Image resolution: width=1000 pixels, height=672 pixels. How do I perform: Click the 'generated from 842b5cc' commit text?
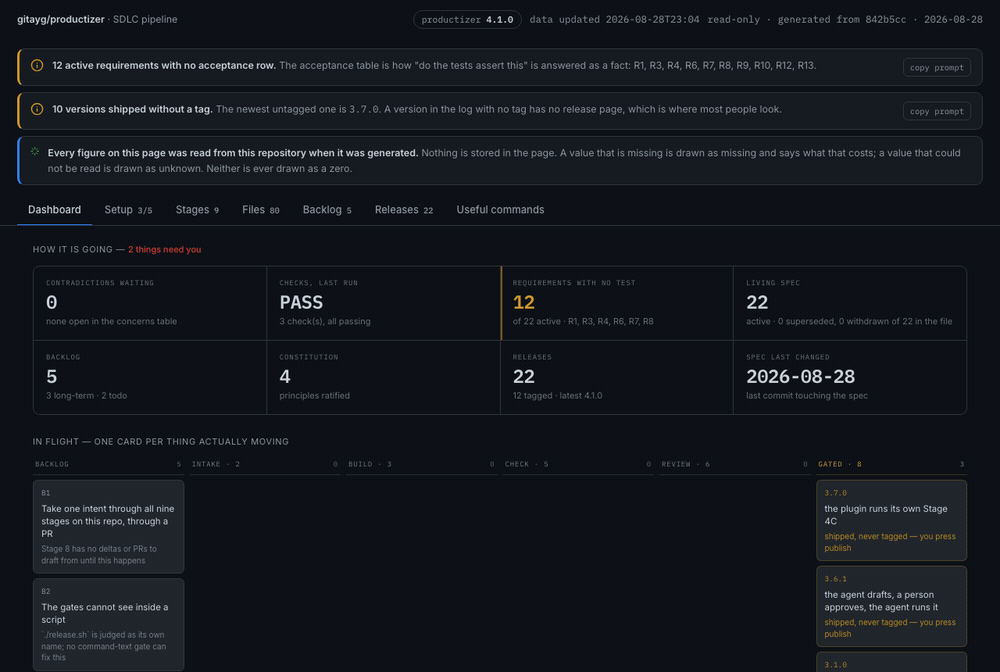click(x=841, y=20)
